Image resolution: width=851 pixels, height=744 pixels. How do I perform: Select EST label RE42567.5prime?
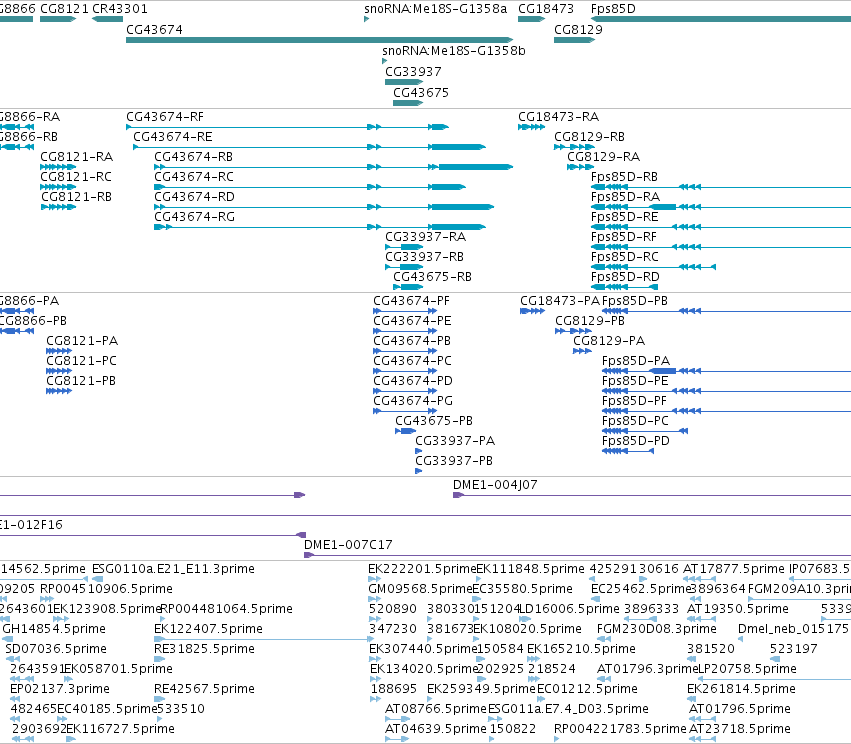205,689
